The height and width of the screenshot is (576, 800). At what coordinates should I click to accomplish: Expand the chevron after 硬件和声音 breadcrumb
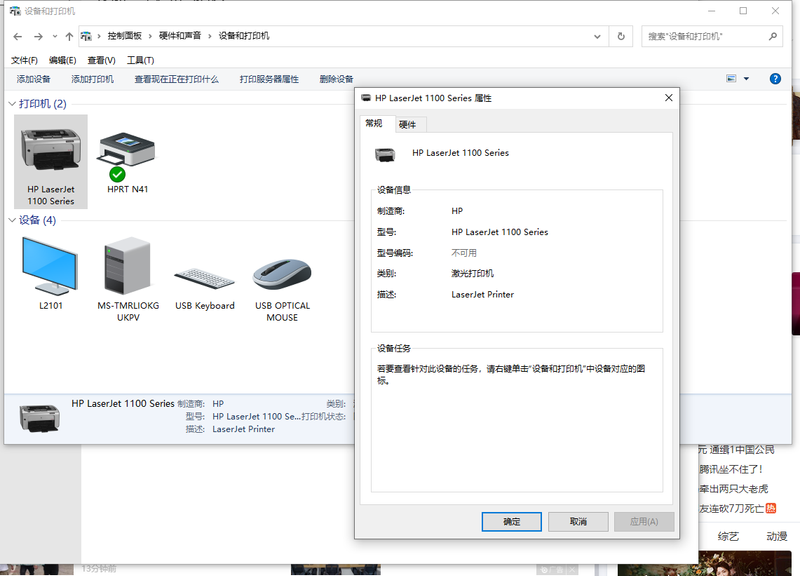210,36
